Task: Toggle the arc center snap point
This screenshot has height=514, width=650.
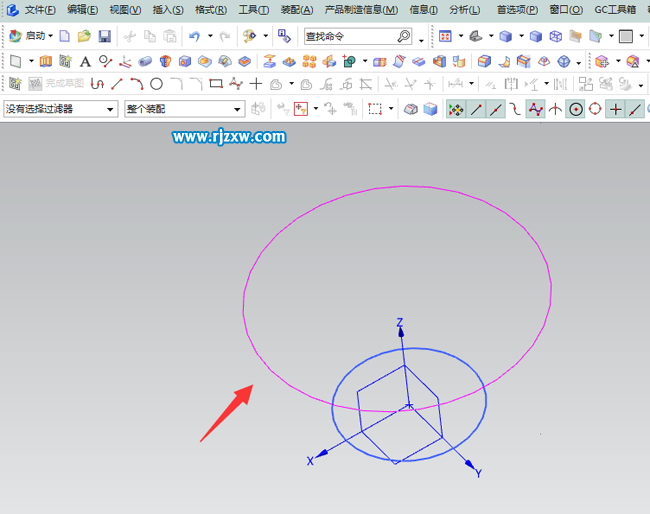Action: coord(576,108)
